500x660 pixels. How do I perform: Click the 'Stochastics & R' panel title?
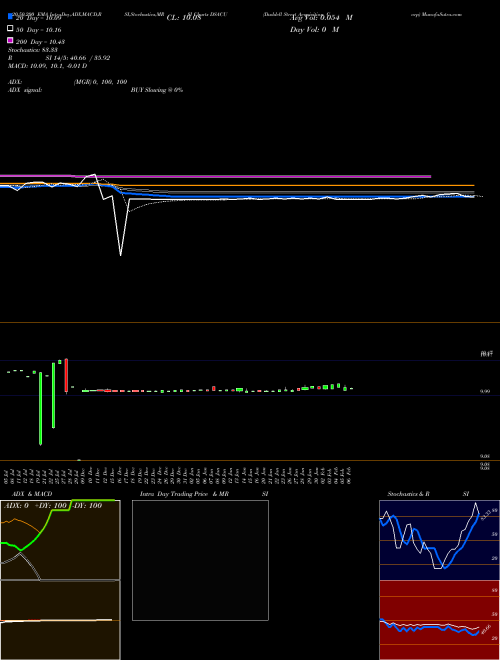(408, 494)
